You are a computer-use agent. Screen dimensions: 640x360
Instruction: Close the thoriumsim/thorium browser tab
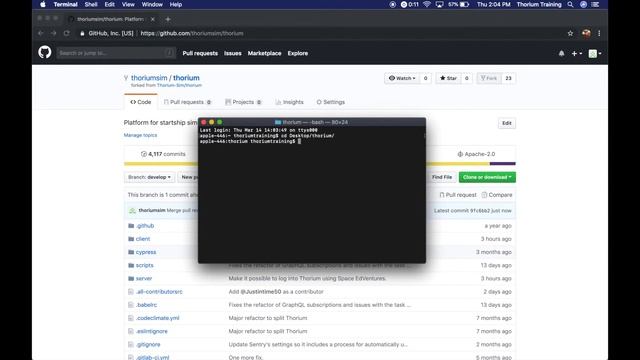(153, 19)
